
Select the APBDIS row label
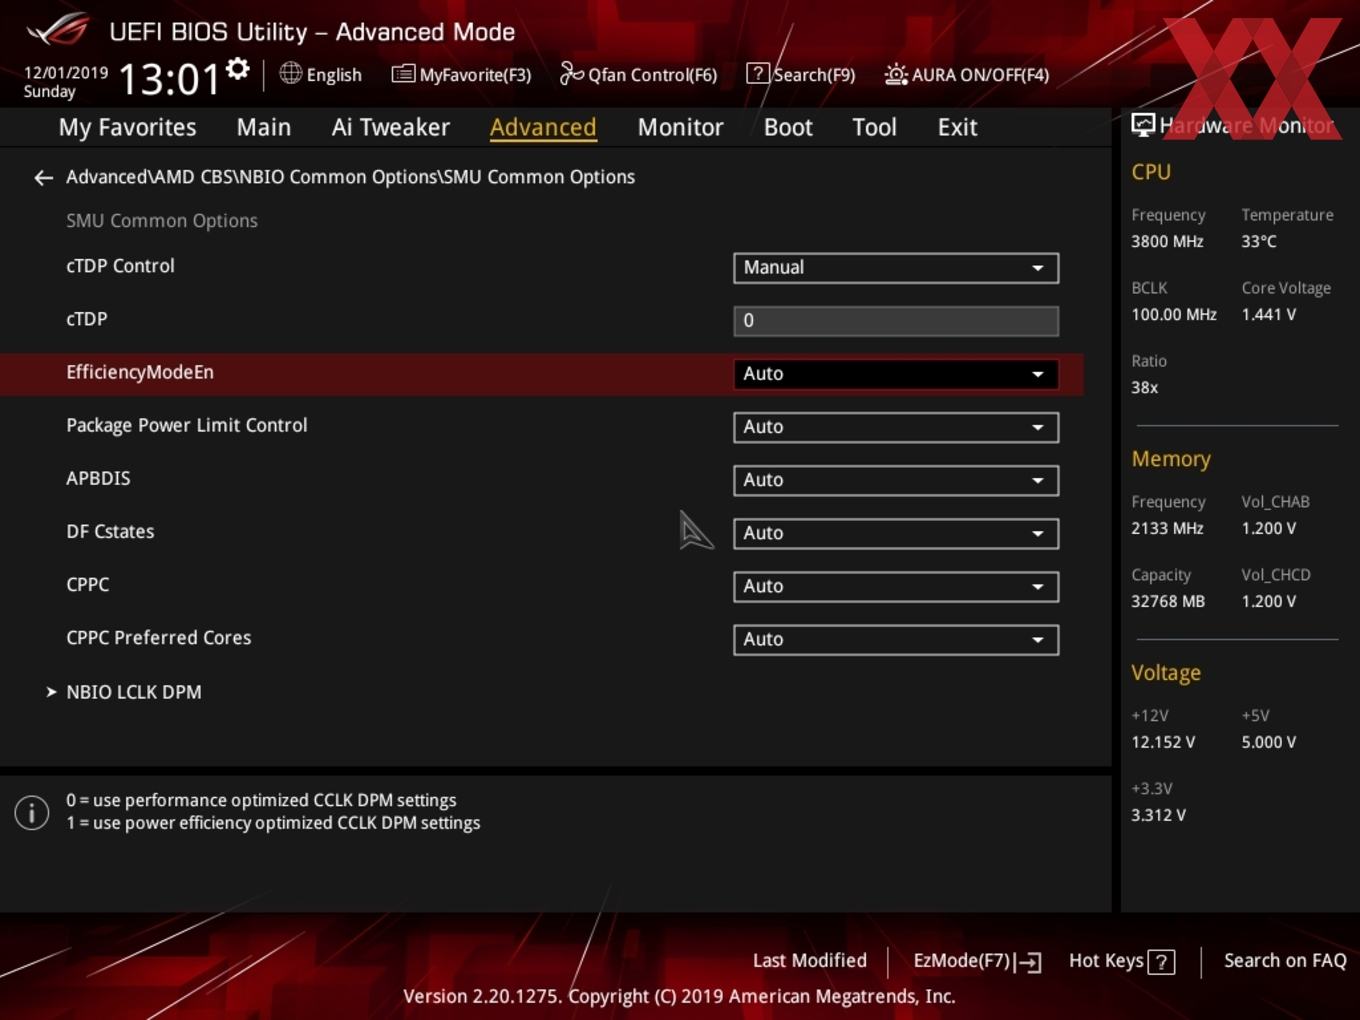click(98, 478)
